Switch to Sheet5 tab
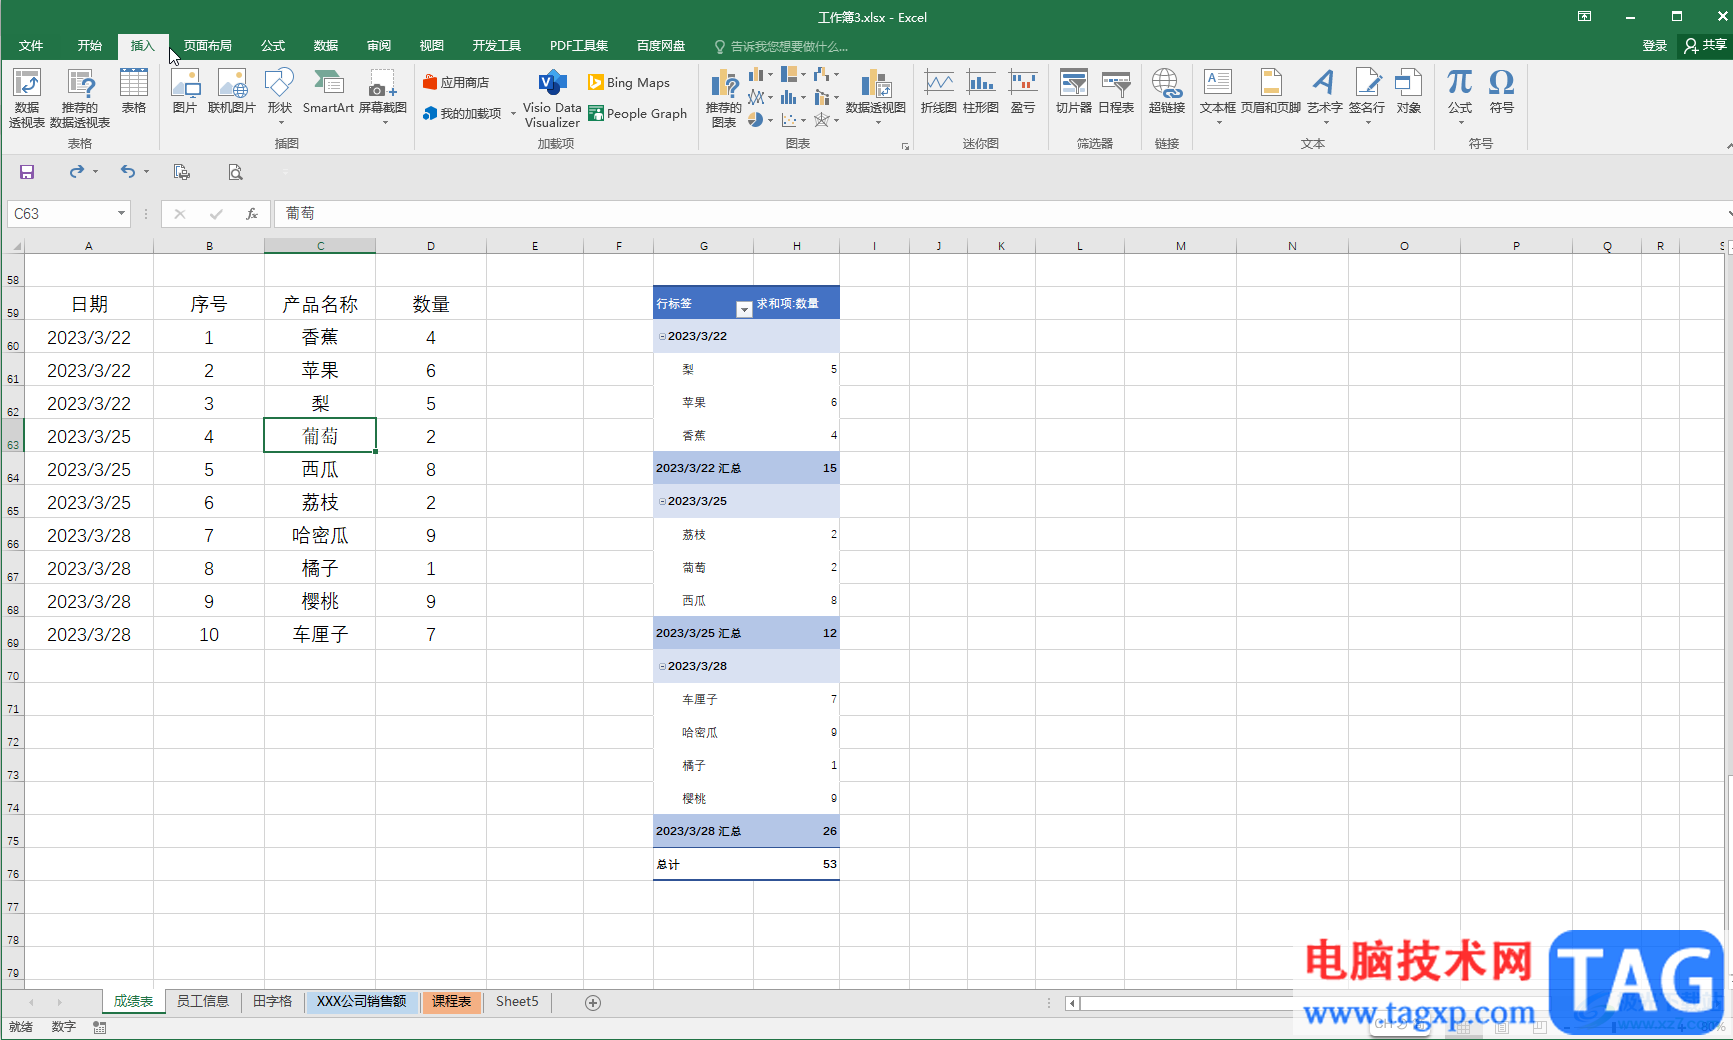 coord(517,1001)
